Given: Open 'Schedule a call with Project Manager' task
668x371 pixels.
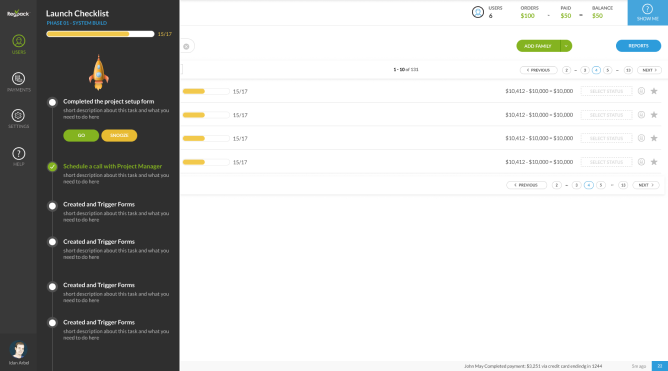Looking at the screenshot, I should tap(112, 166).
